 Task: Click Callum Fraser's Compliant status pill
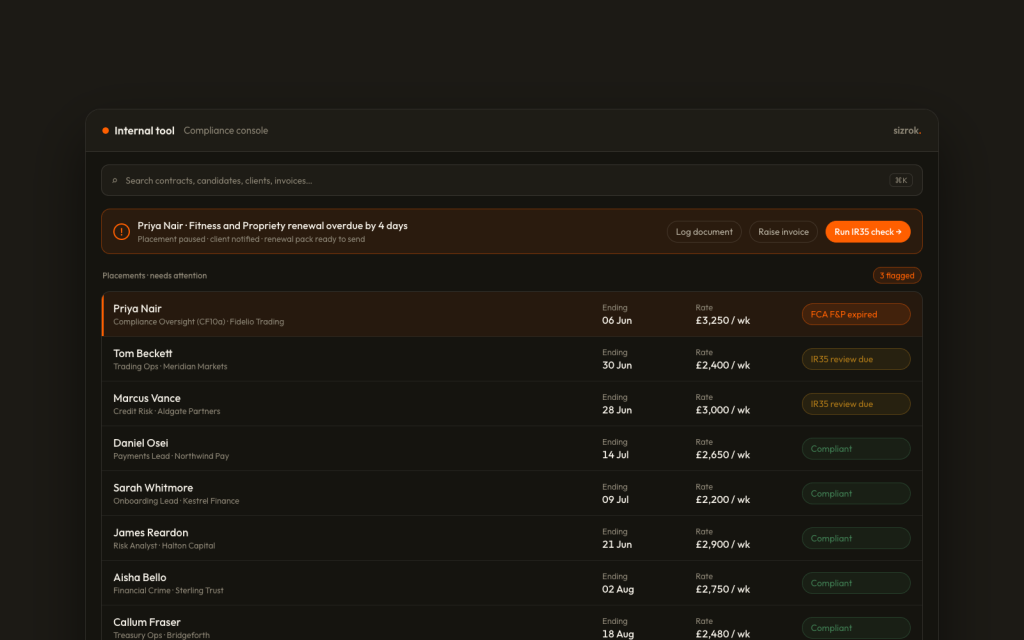click(856, 628)
